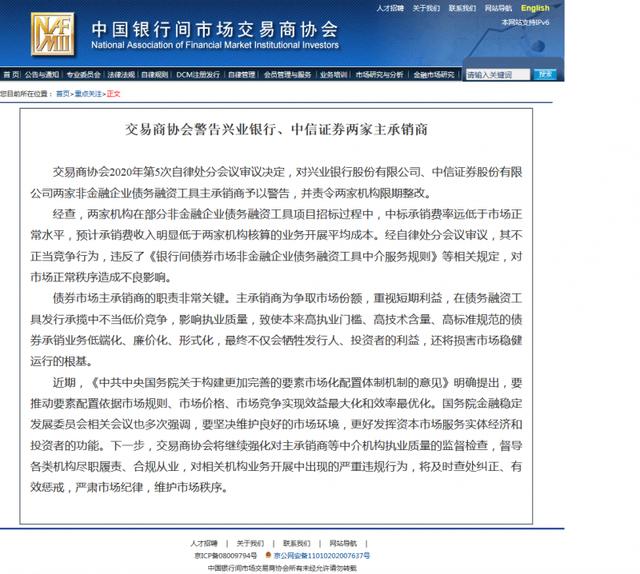Open the 专业委员会 menu
The image size is (640, 574).
click(83, 74)
